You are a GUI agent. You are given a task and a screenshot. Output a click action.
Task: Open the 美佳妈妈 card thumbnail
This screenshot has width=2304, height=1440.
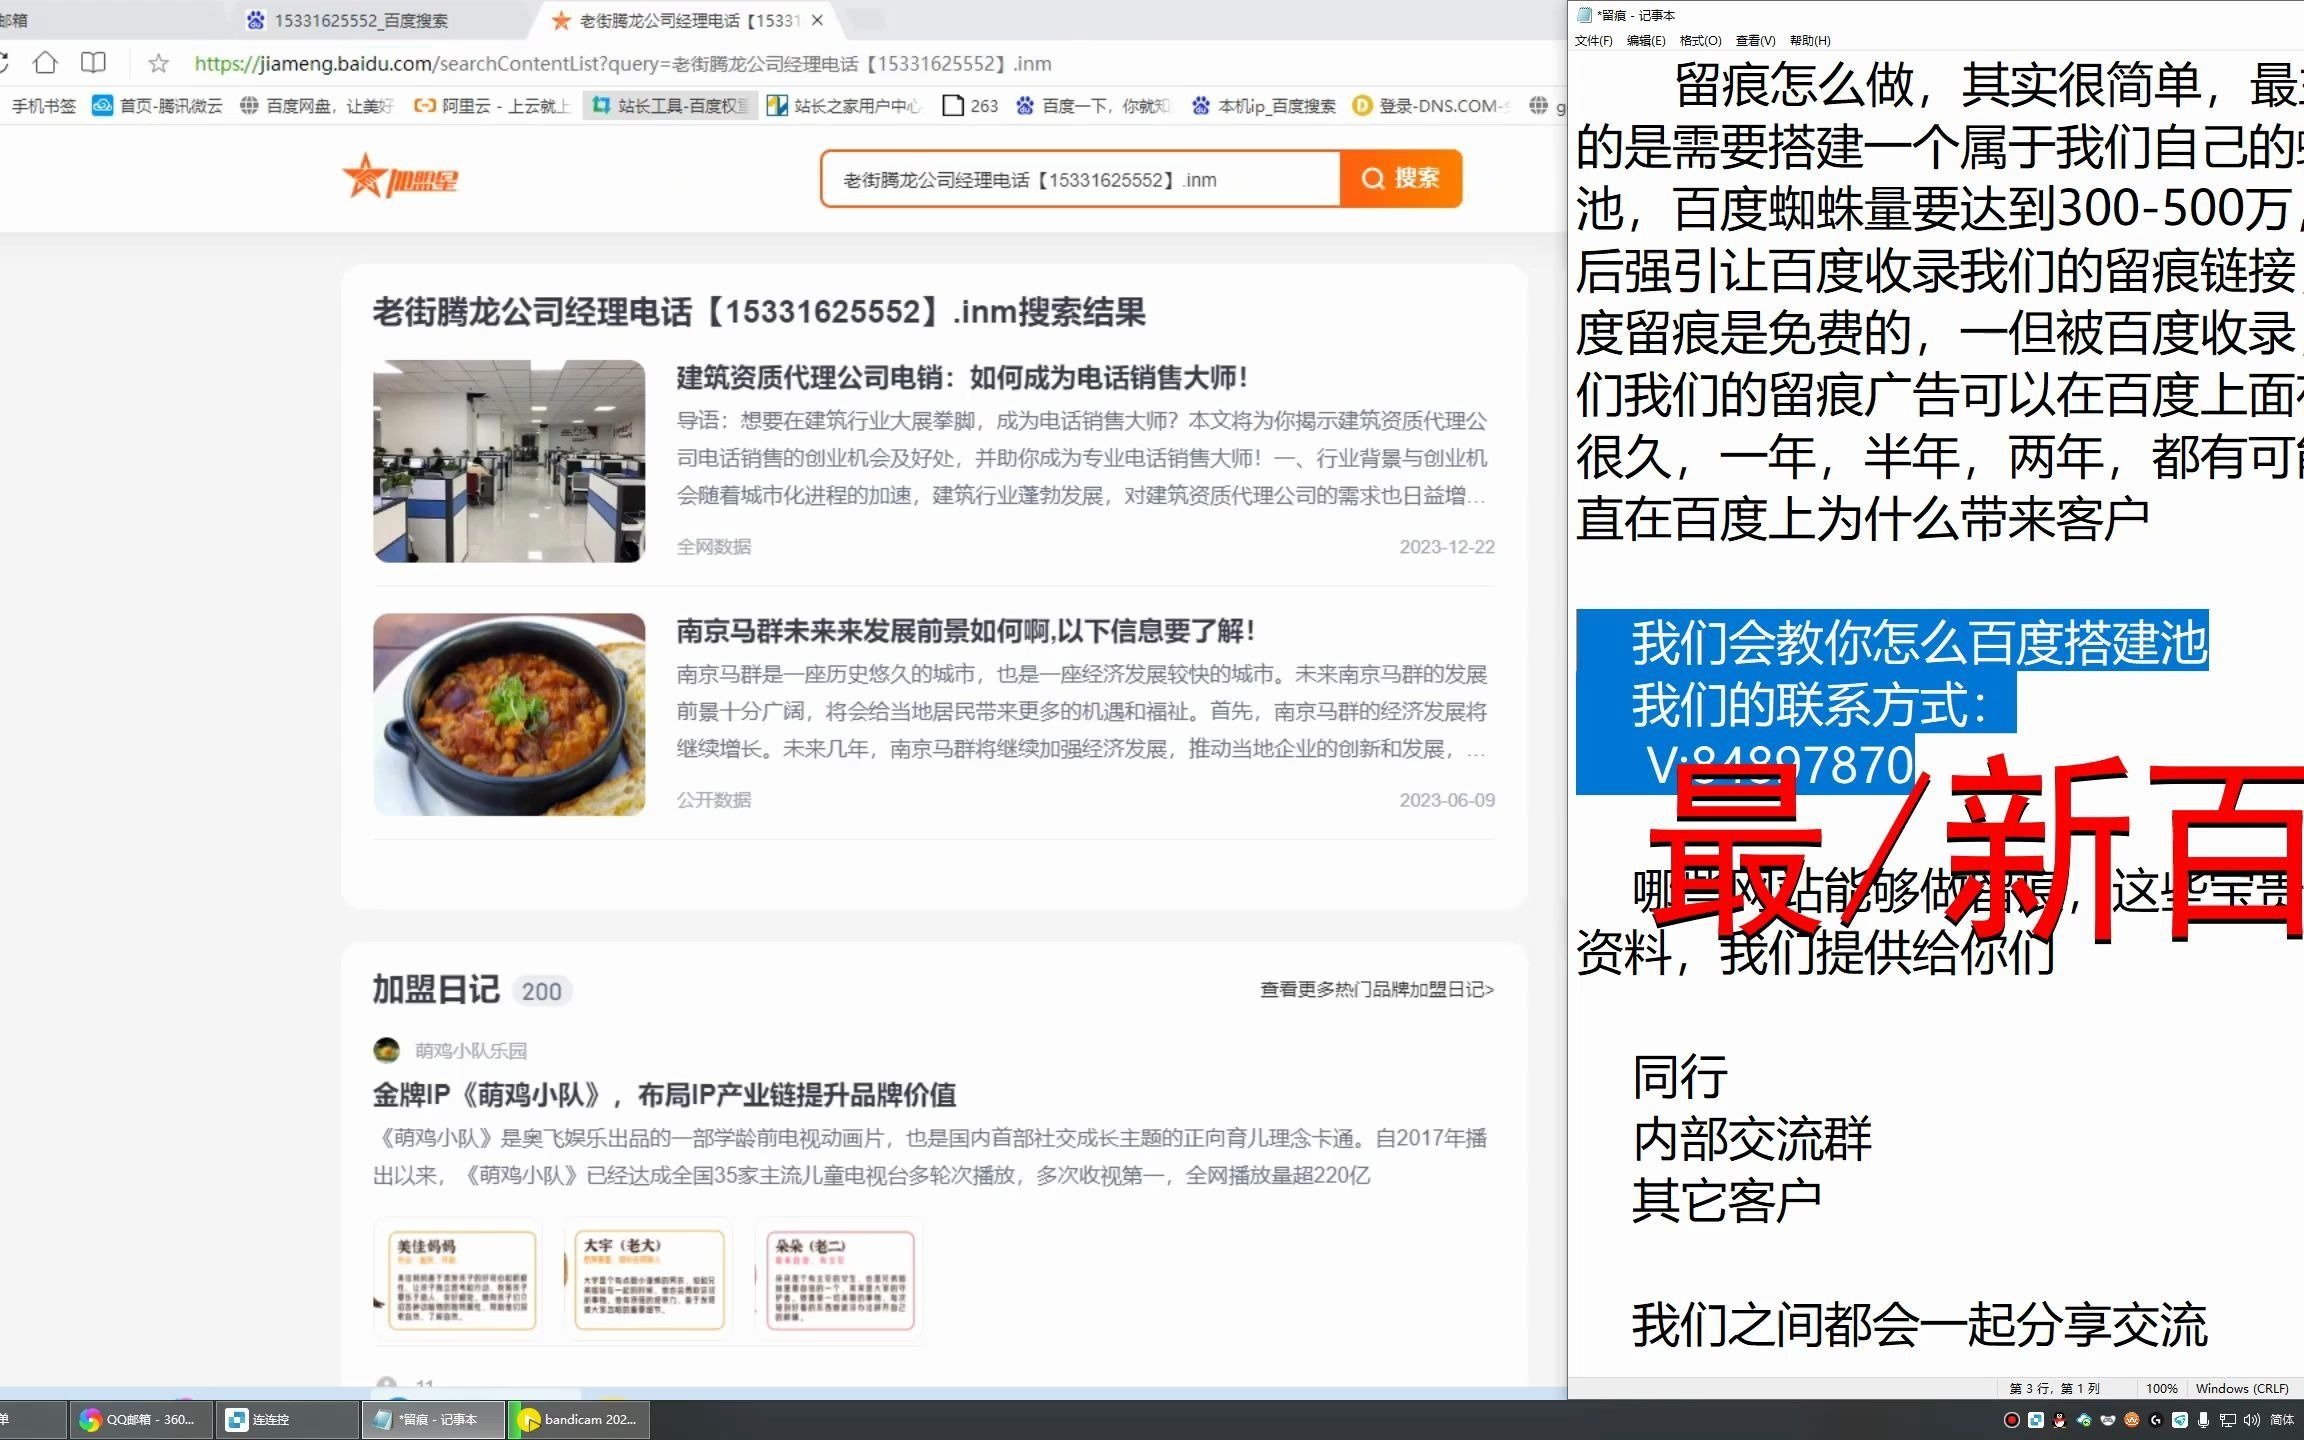[x=460, y=1279]
